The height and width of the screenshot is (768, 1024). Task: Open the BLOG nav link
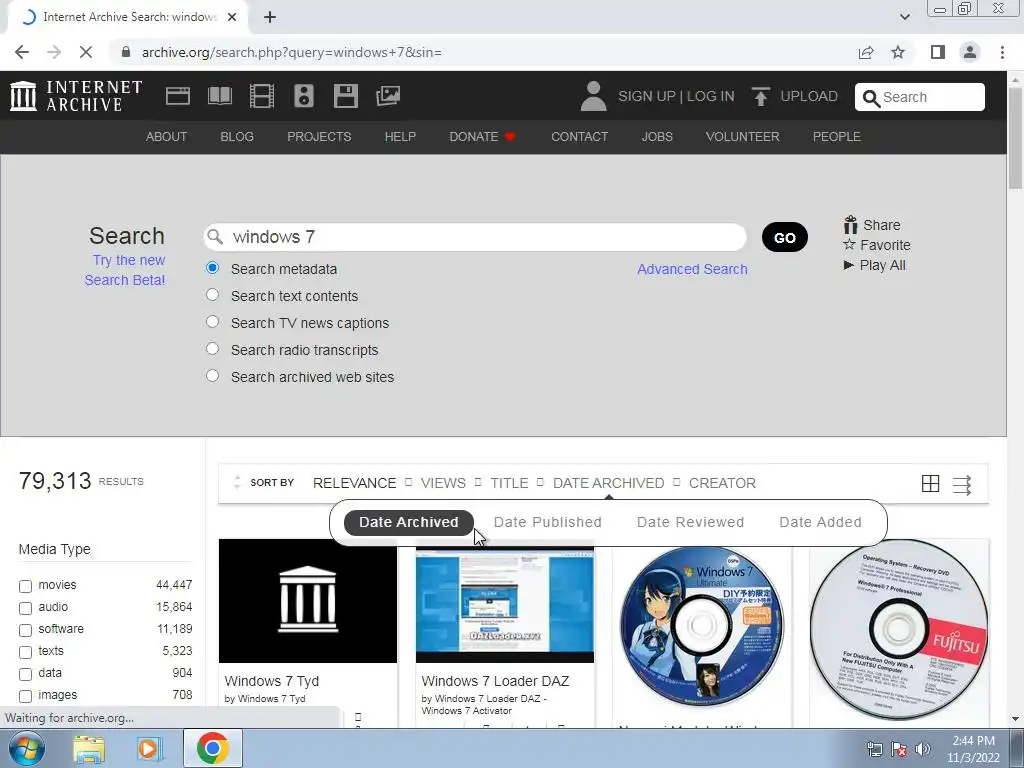237,136
